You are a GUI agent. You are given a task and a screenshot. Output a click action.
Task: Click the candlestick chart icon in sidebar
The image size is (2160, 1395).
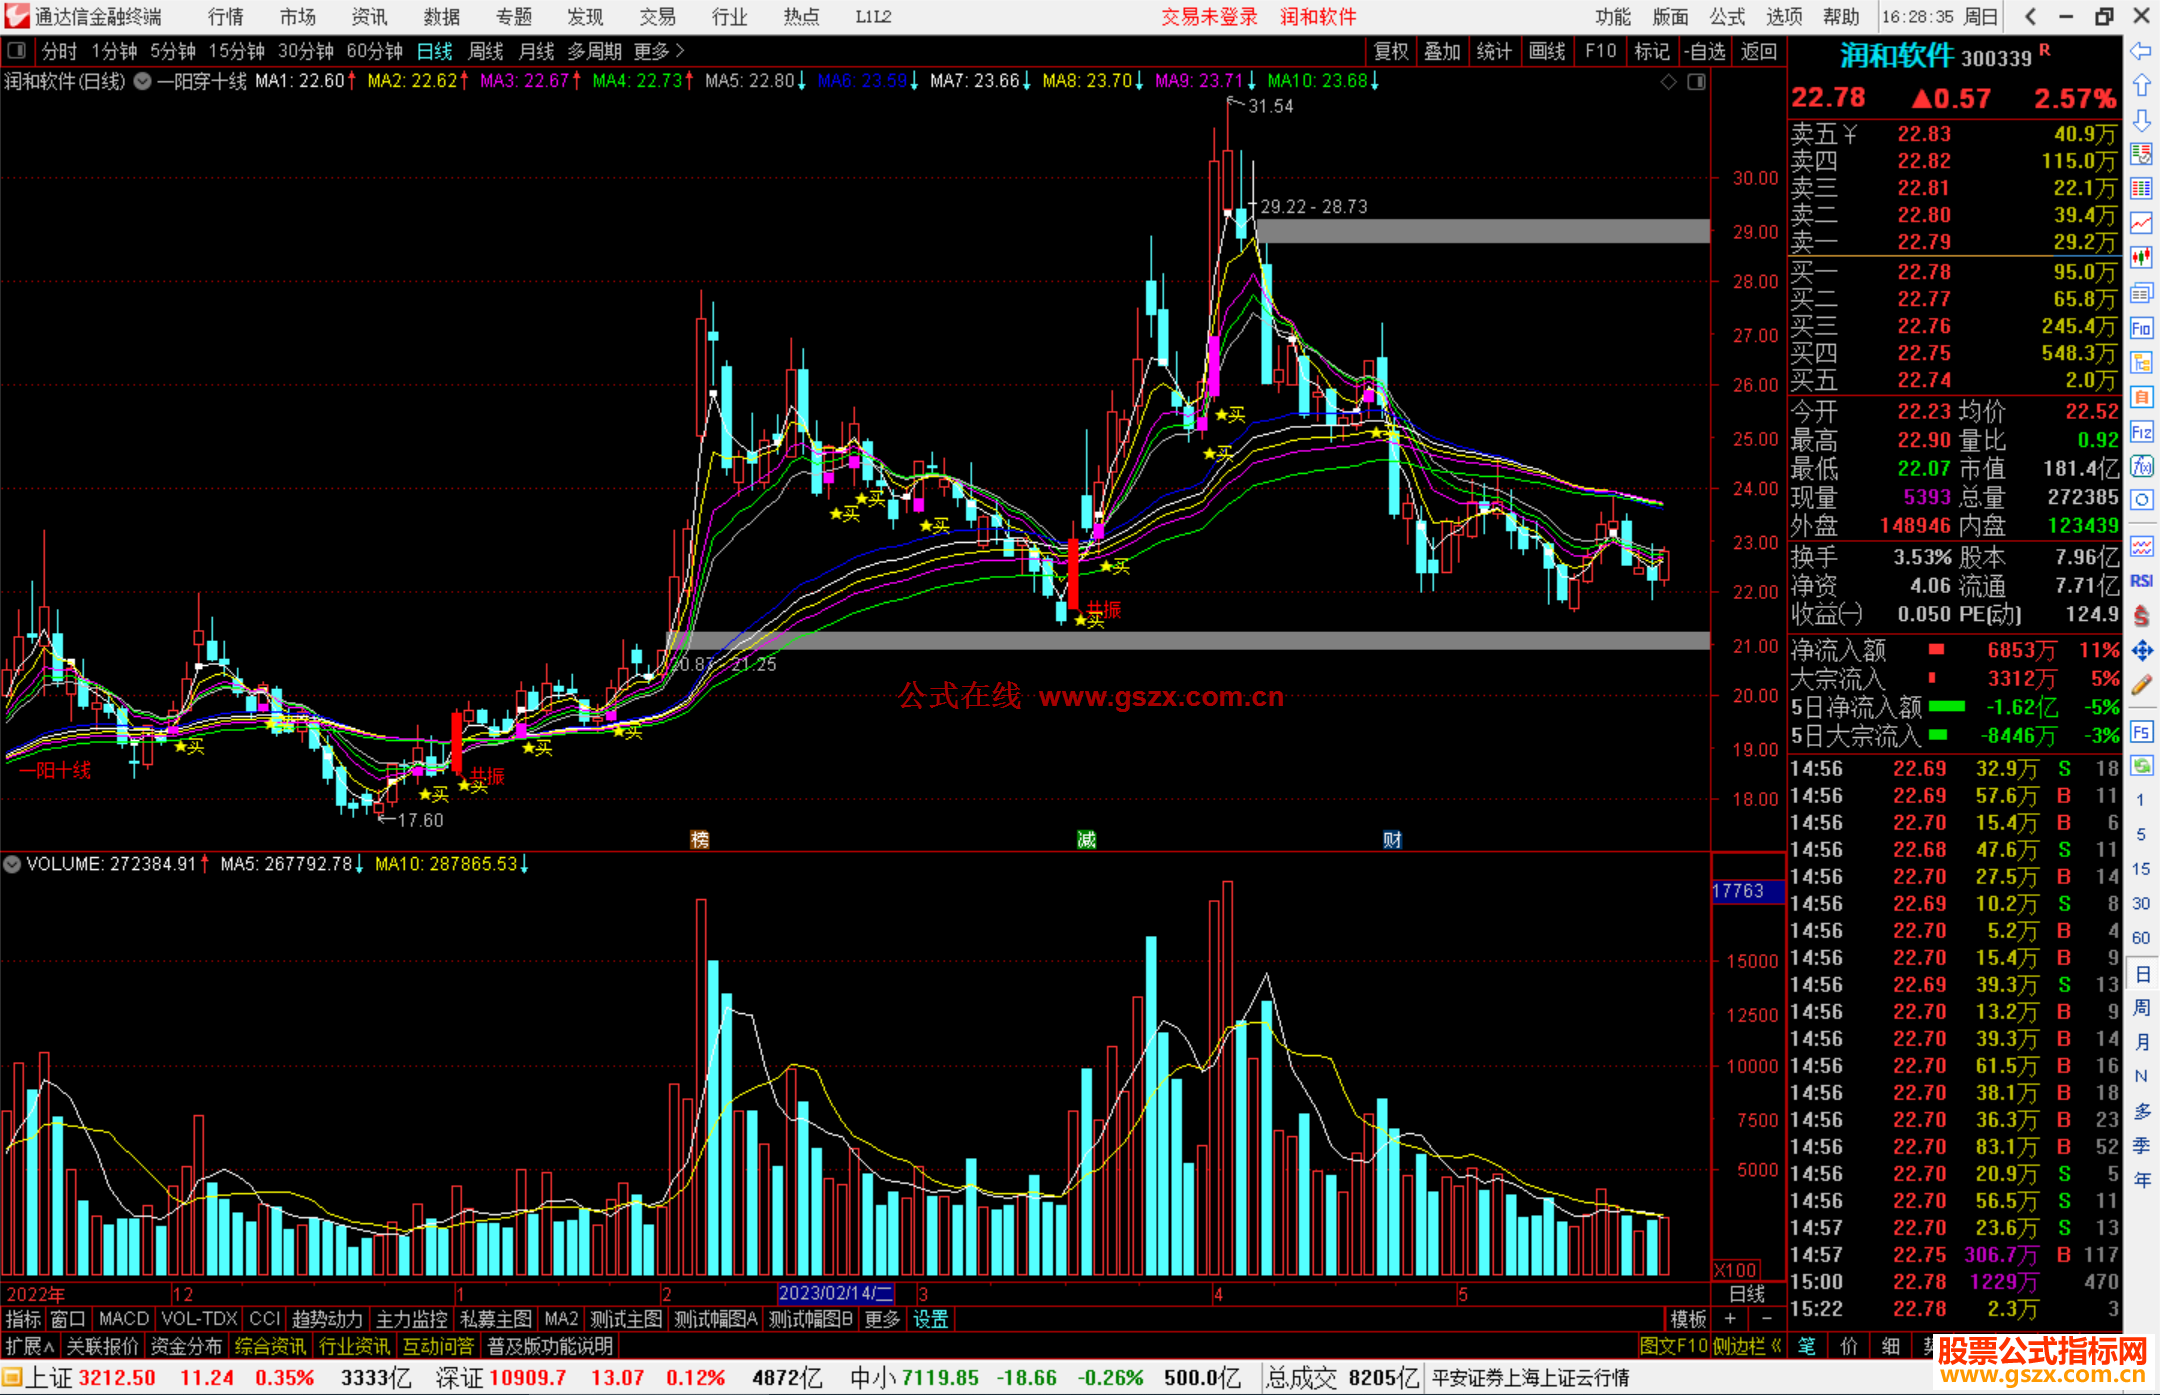point(2141,257)
